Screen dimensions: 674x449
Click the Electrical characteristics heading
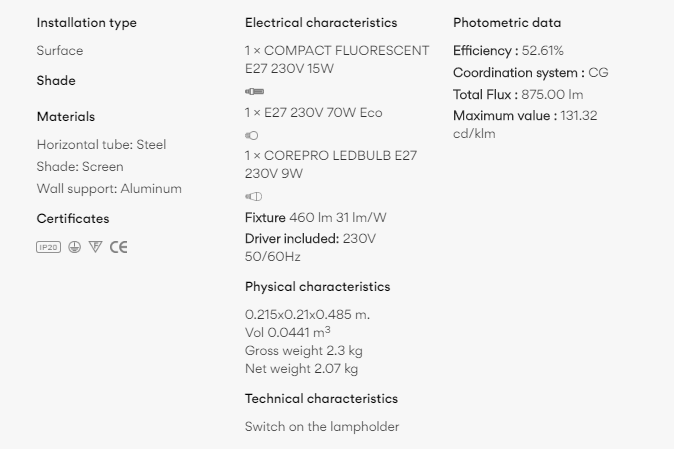tap(321, 23)
